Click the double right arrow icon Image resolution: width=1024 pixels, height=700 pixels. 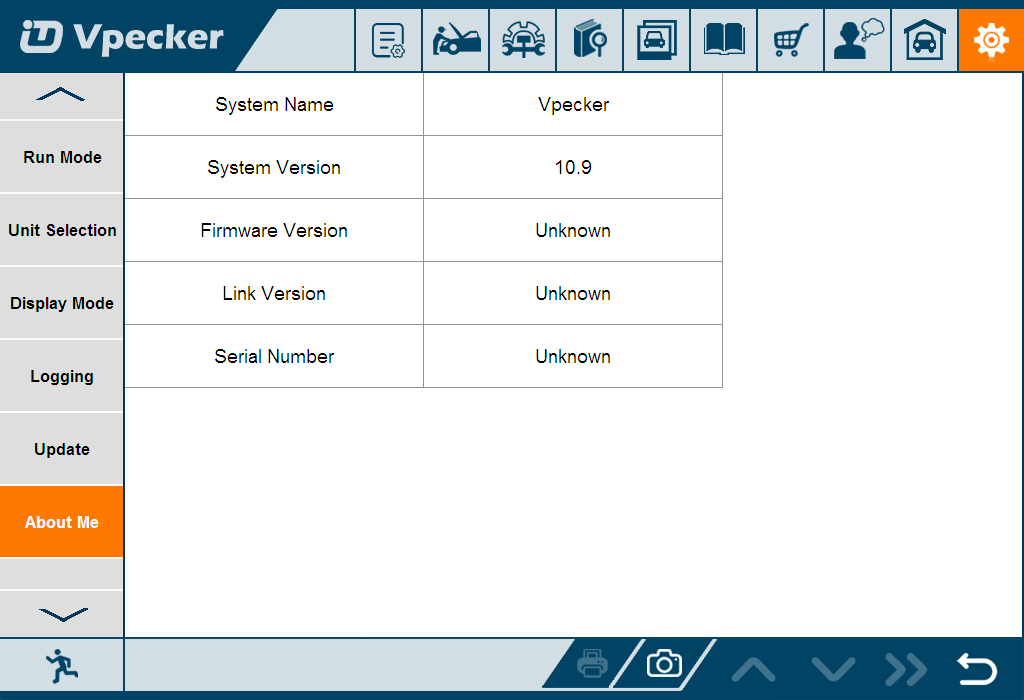point(906,669)
